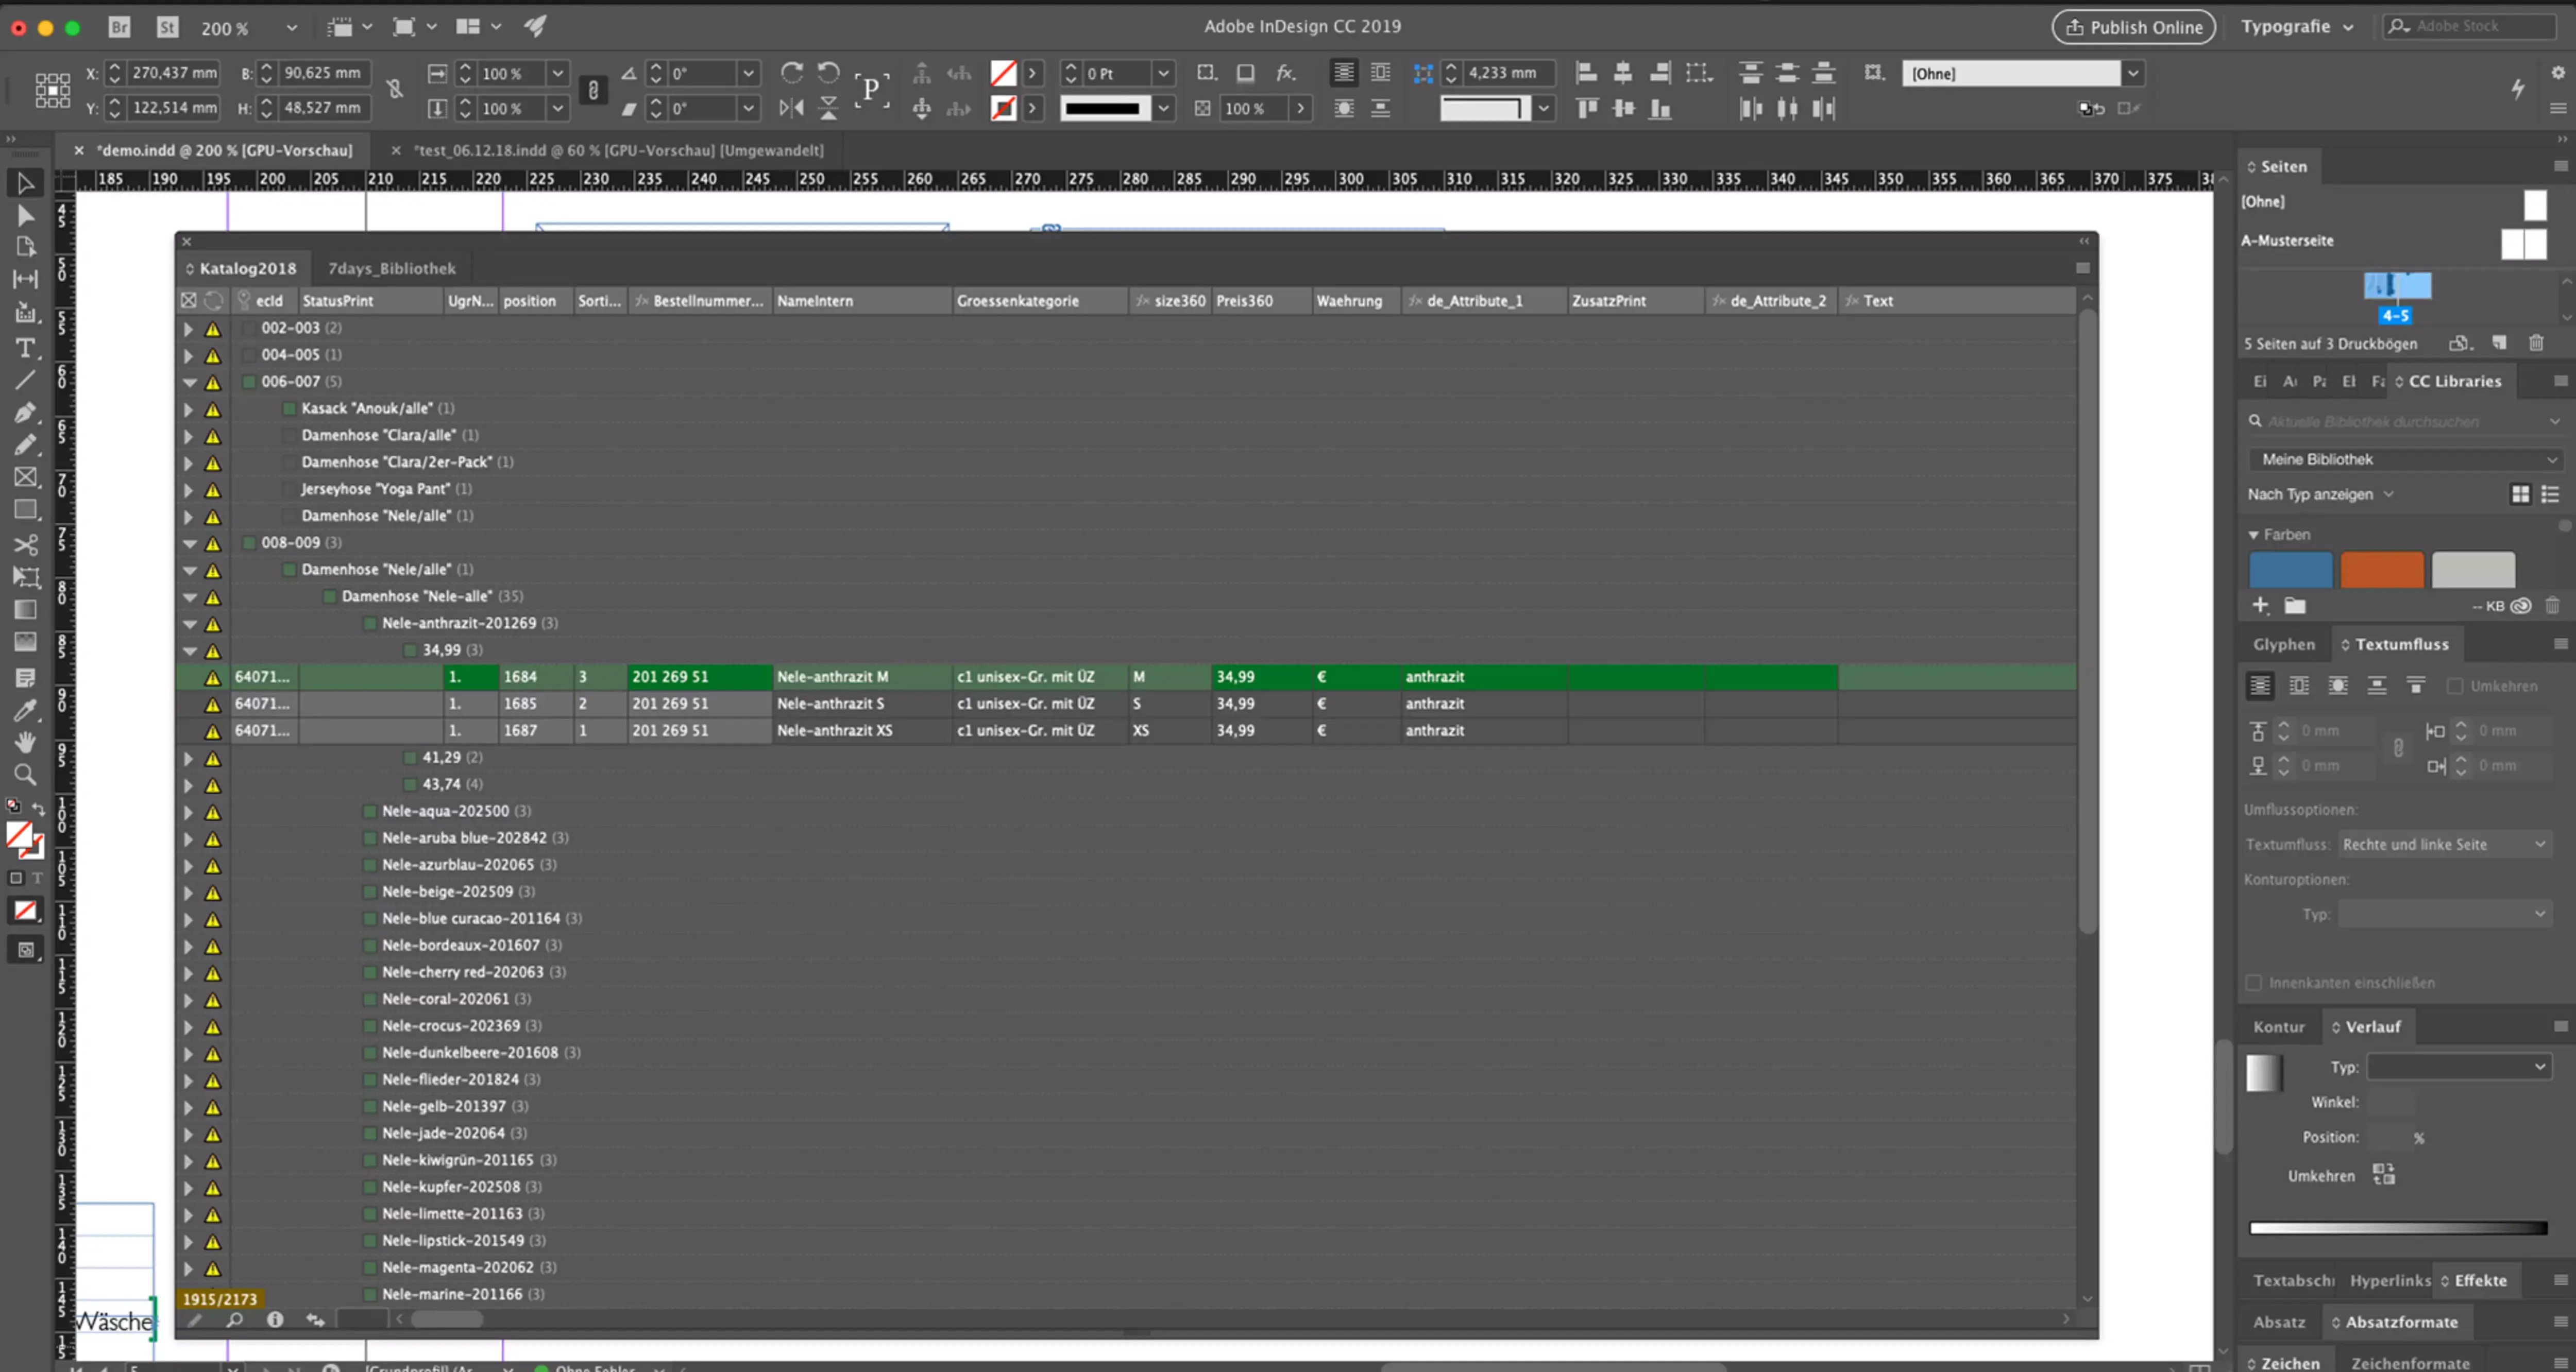Click the info icon in Katalog2018 panel
2576x1372 pixels.
pyautogui.click(x=275, y=1319)
